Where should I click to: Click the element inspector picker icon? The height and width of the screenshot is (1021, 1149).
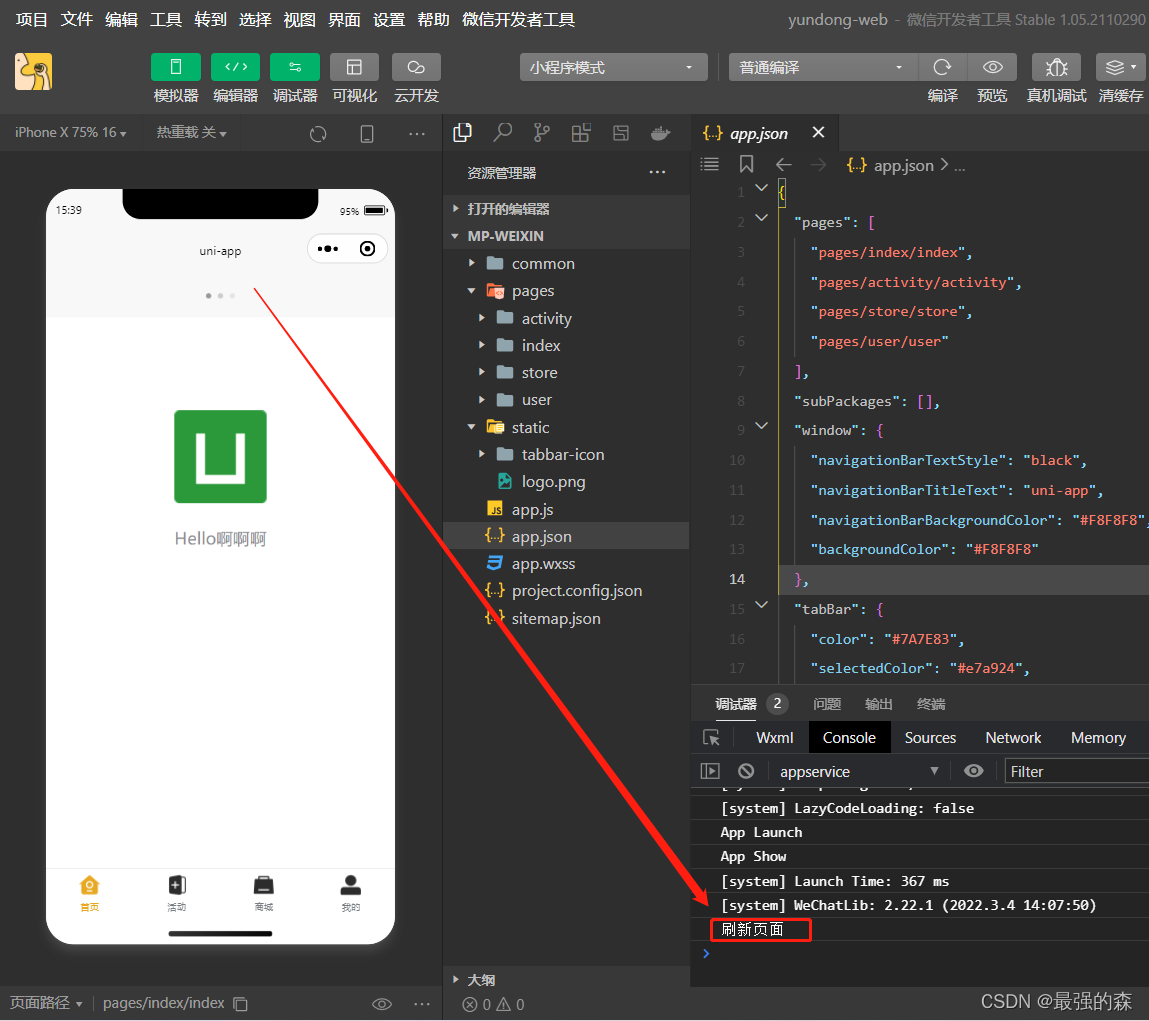712,737
